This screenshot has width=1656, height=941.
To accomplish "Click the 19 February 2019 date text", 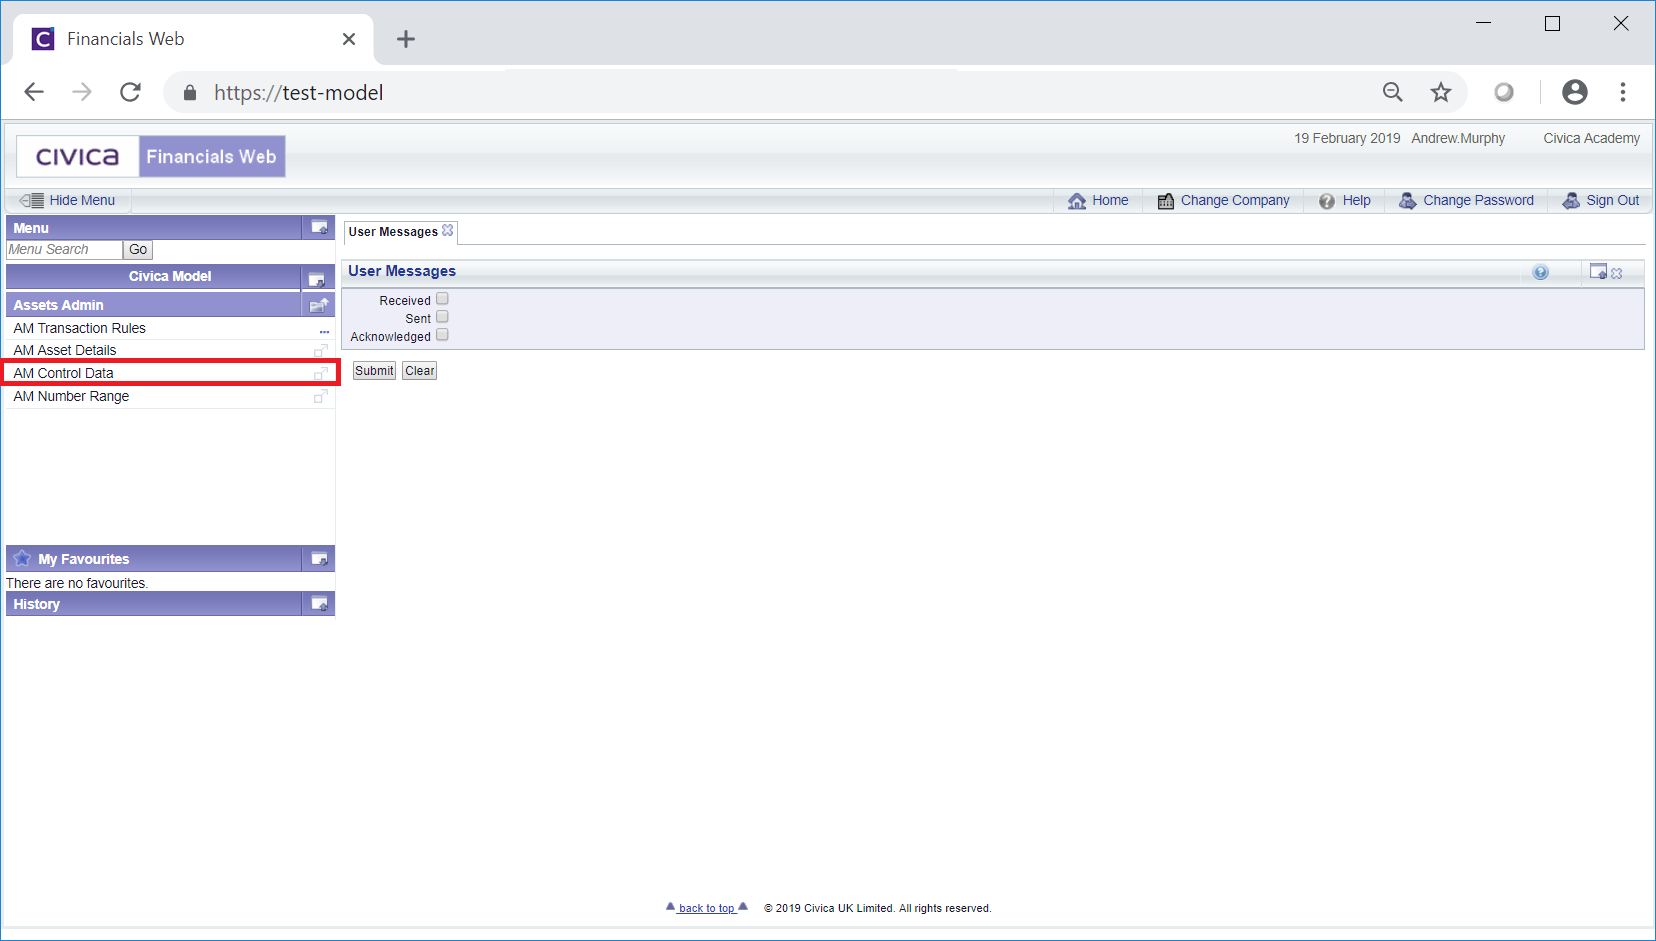I will pyautogui.click(x=1347, y=138).
